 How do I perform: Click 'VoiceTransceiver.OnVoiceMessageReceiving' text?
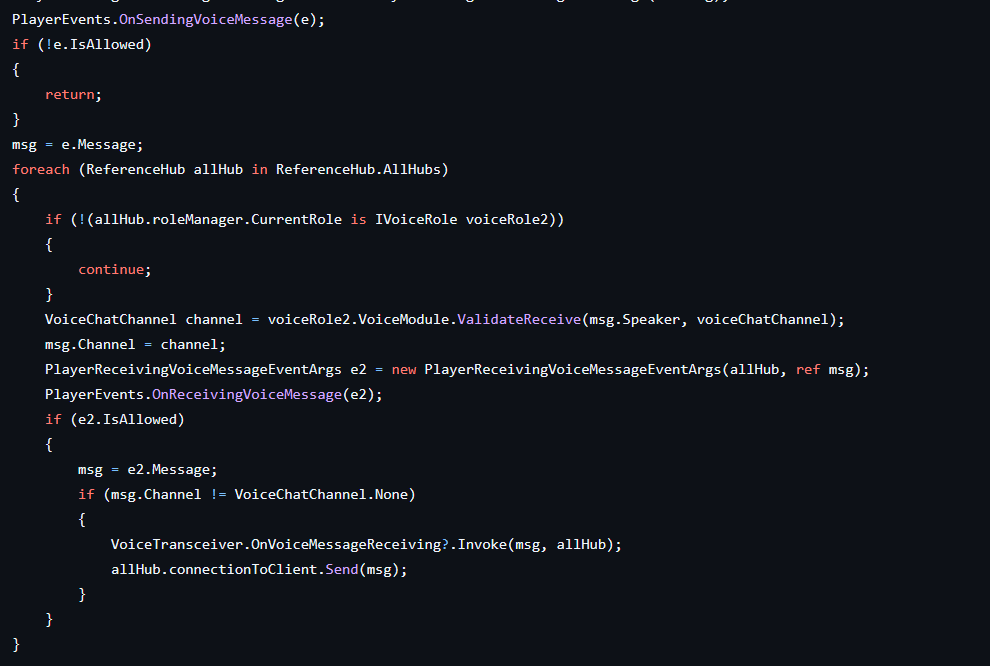coord(276,545)
